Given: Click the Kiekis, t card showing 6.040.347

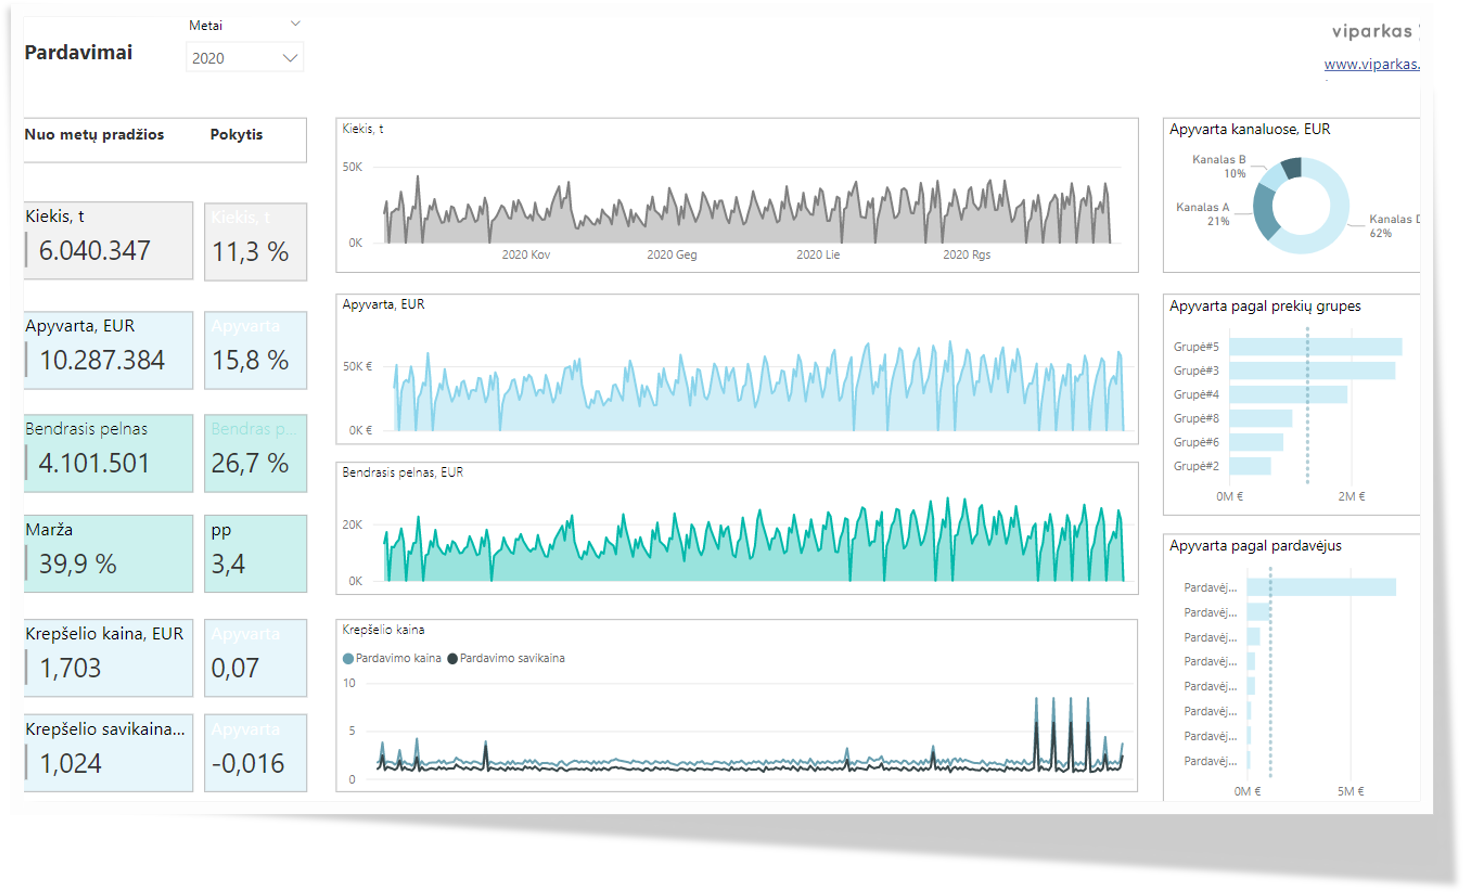Looking at the screenshot, I should [x=108, y=241].
